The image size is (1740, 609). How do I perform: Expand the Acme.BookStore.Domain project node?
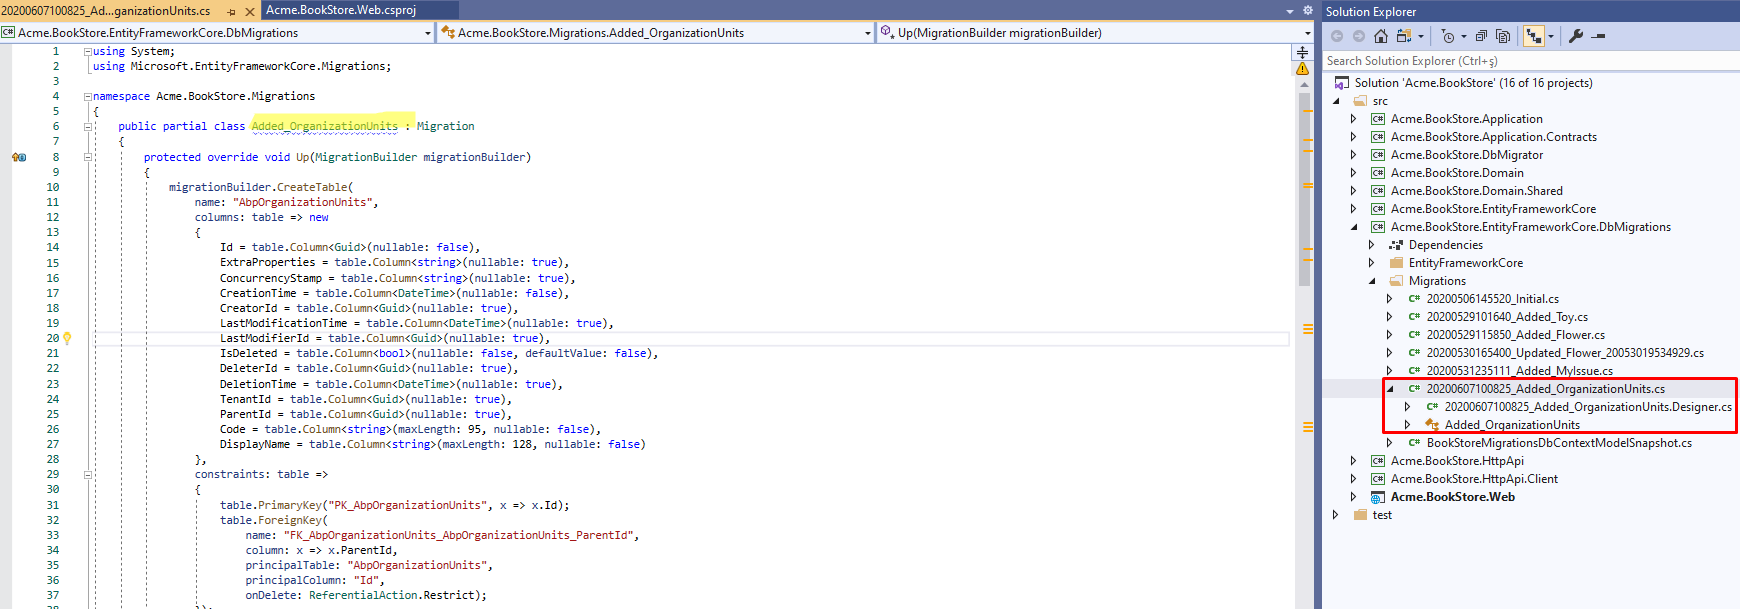tap(1354, 173)
